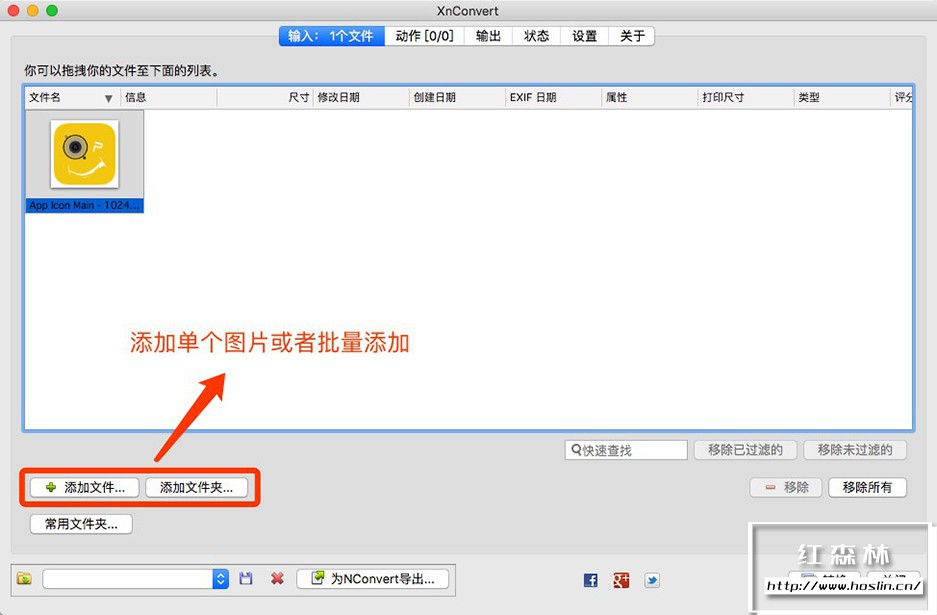Switch to the 状态 tab

click(x=536, y=36)
